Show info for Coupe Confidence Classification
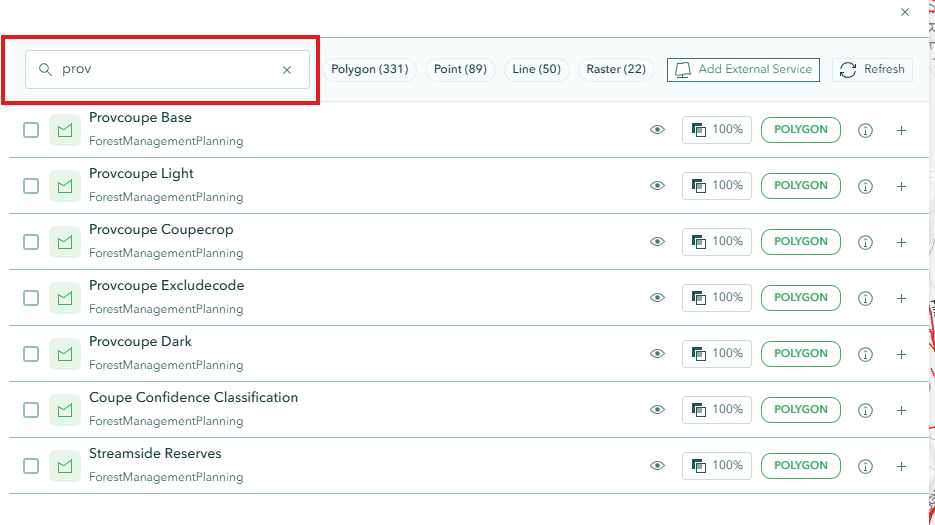 point(865,410)
